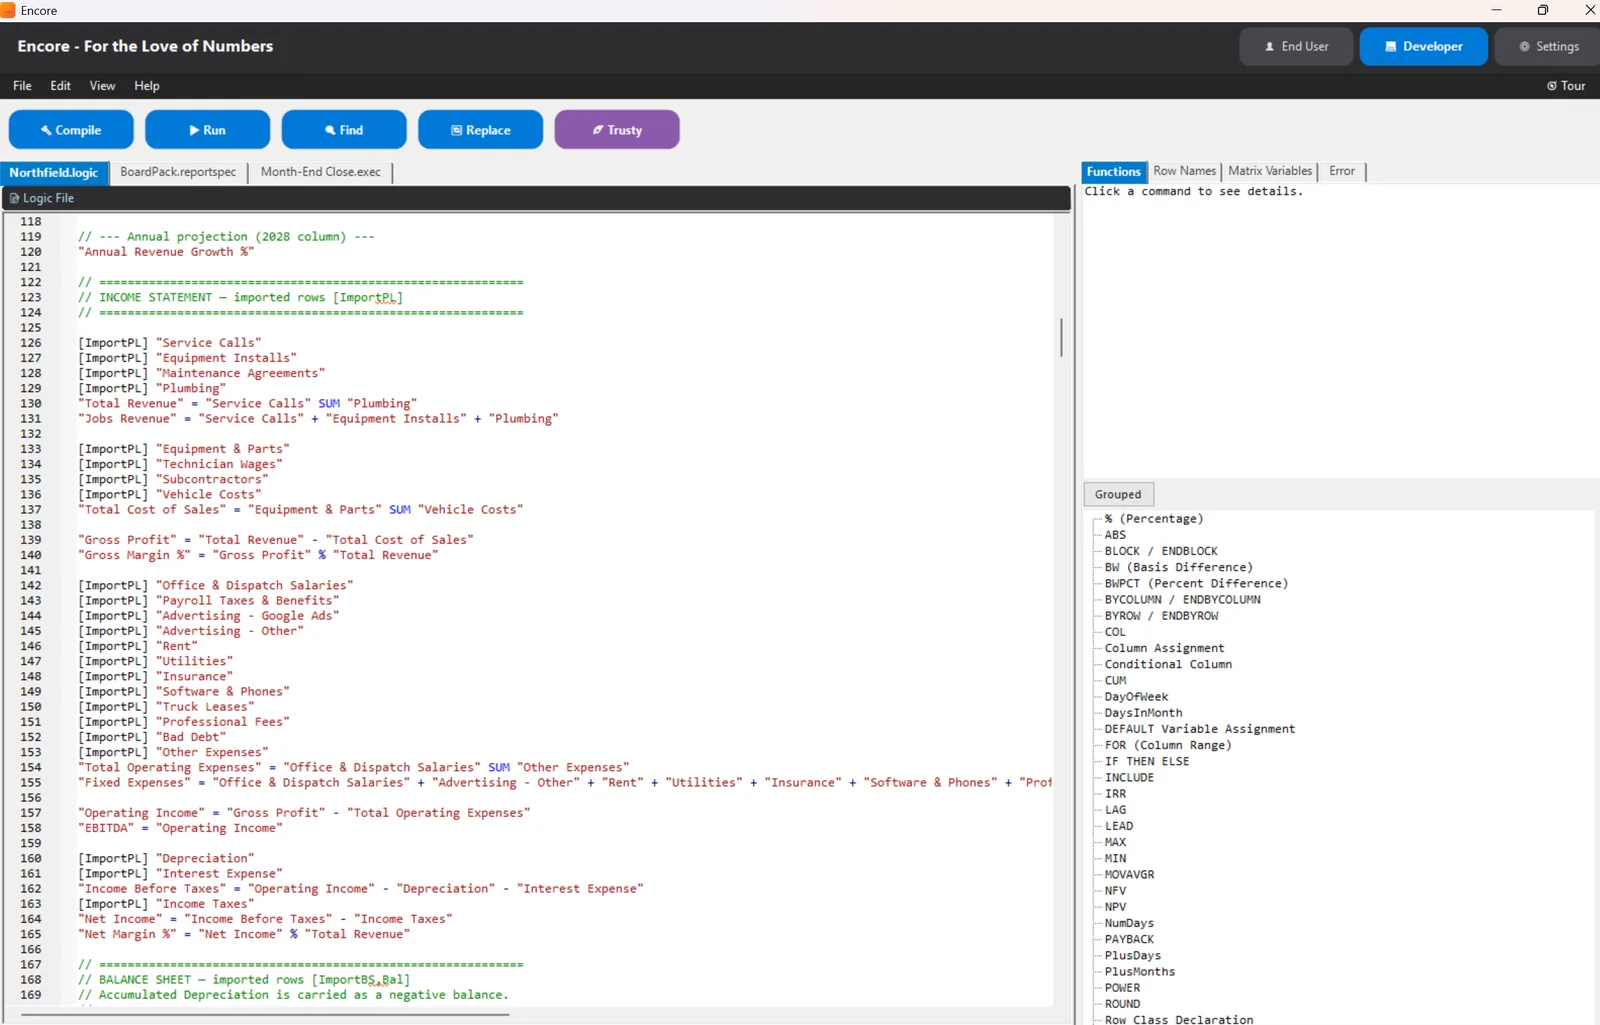Image resolution: width=1600 pixels, height=1025 pixels.
Task: Launch the Trusty assistant
Action: coord(617,130)
